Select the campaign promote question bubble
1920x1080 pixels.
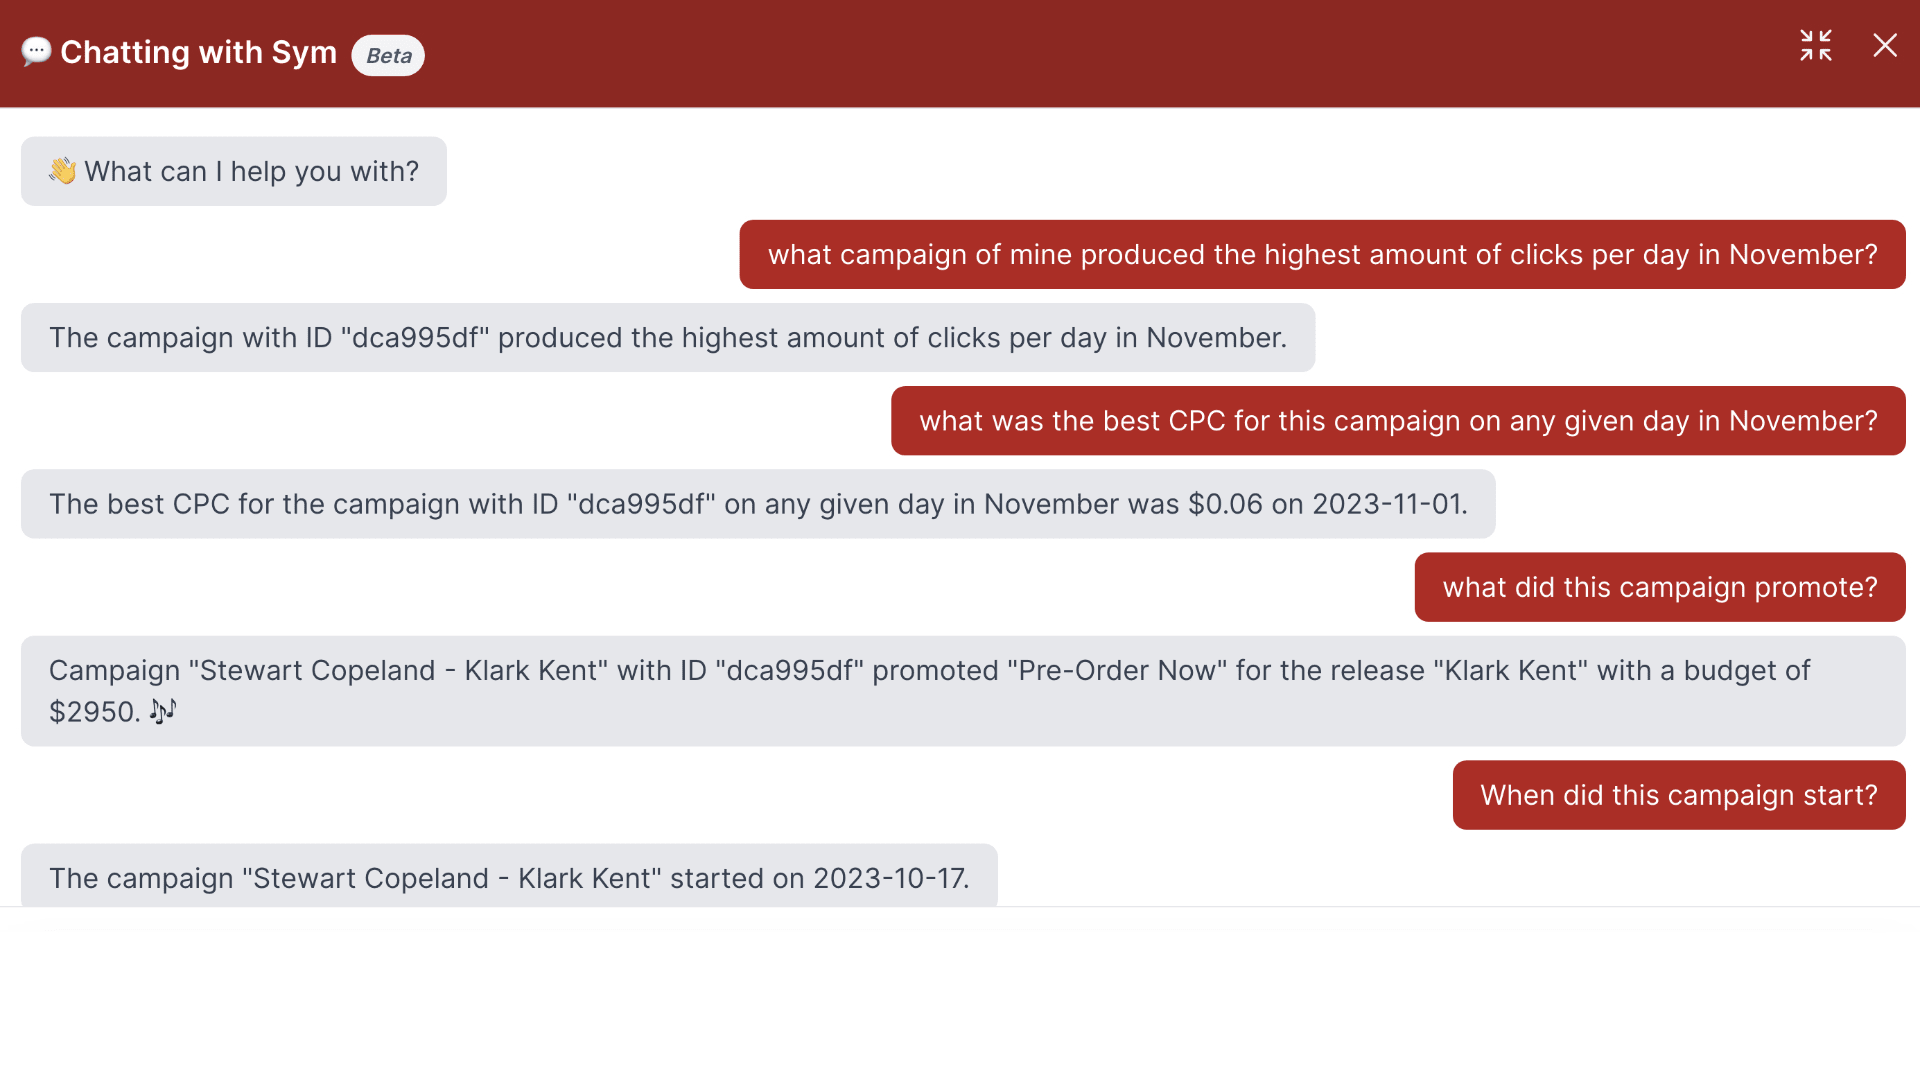1659,588
